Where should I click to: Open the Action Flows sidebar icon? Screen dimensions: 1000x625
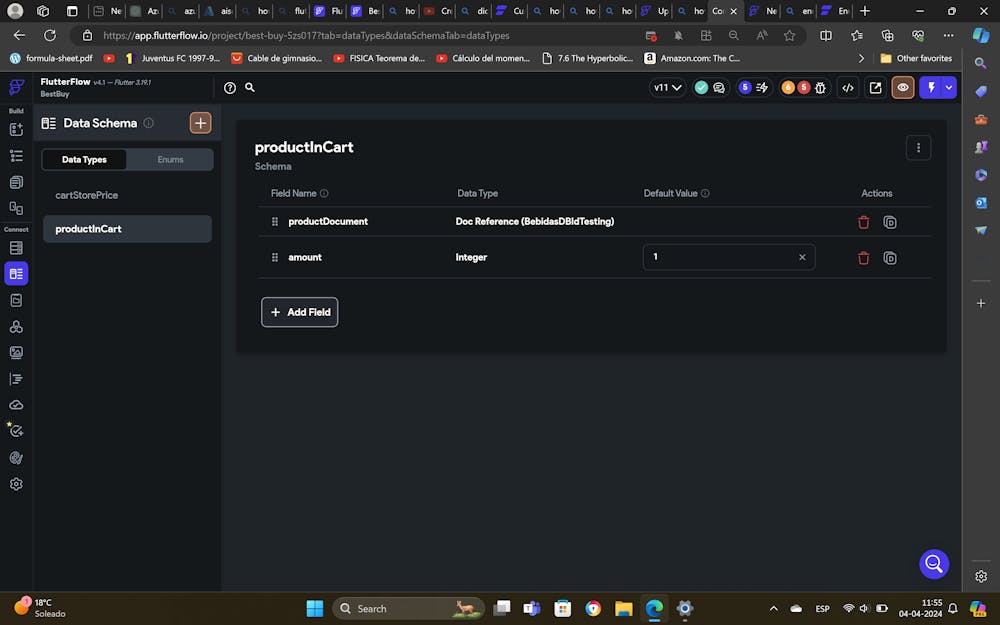[16, 379]
